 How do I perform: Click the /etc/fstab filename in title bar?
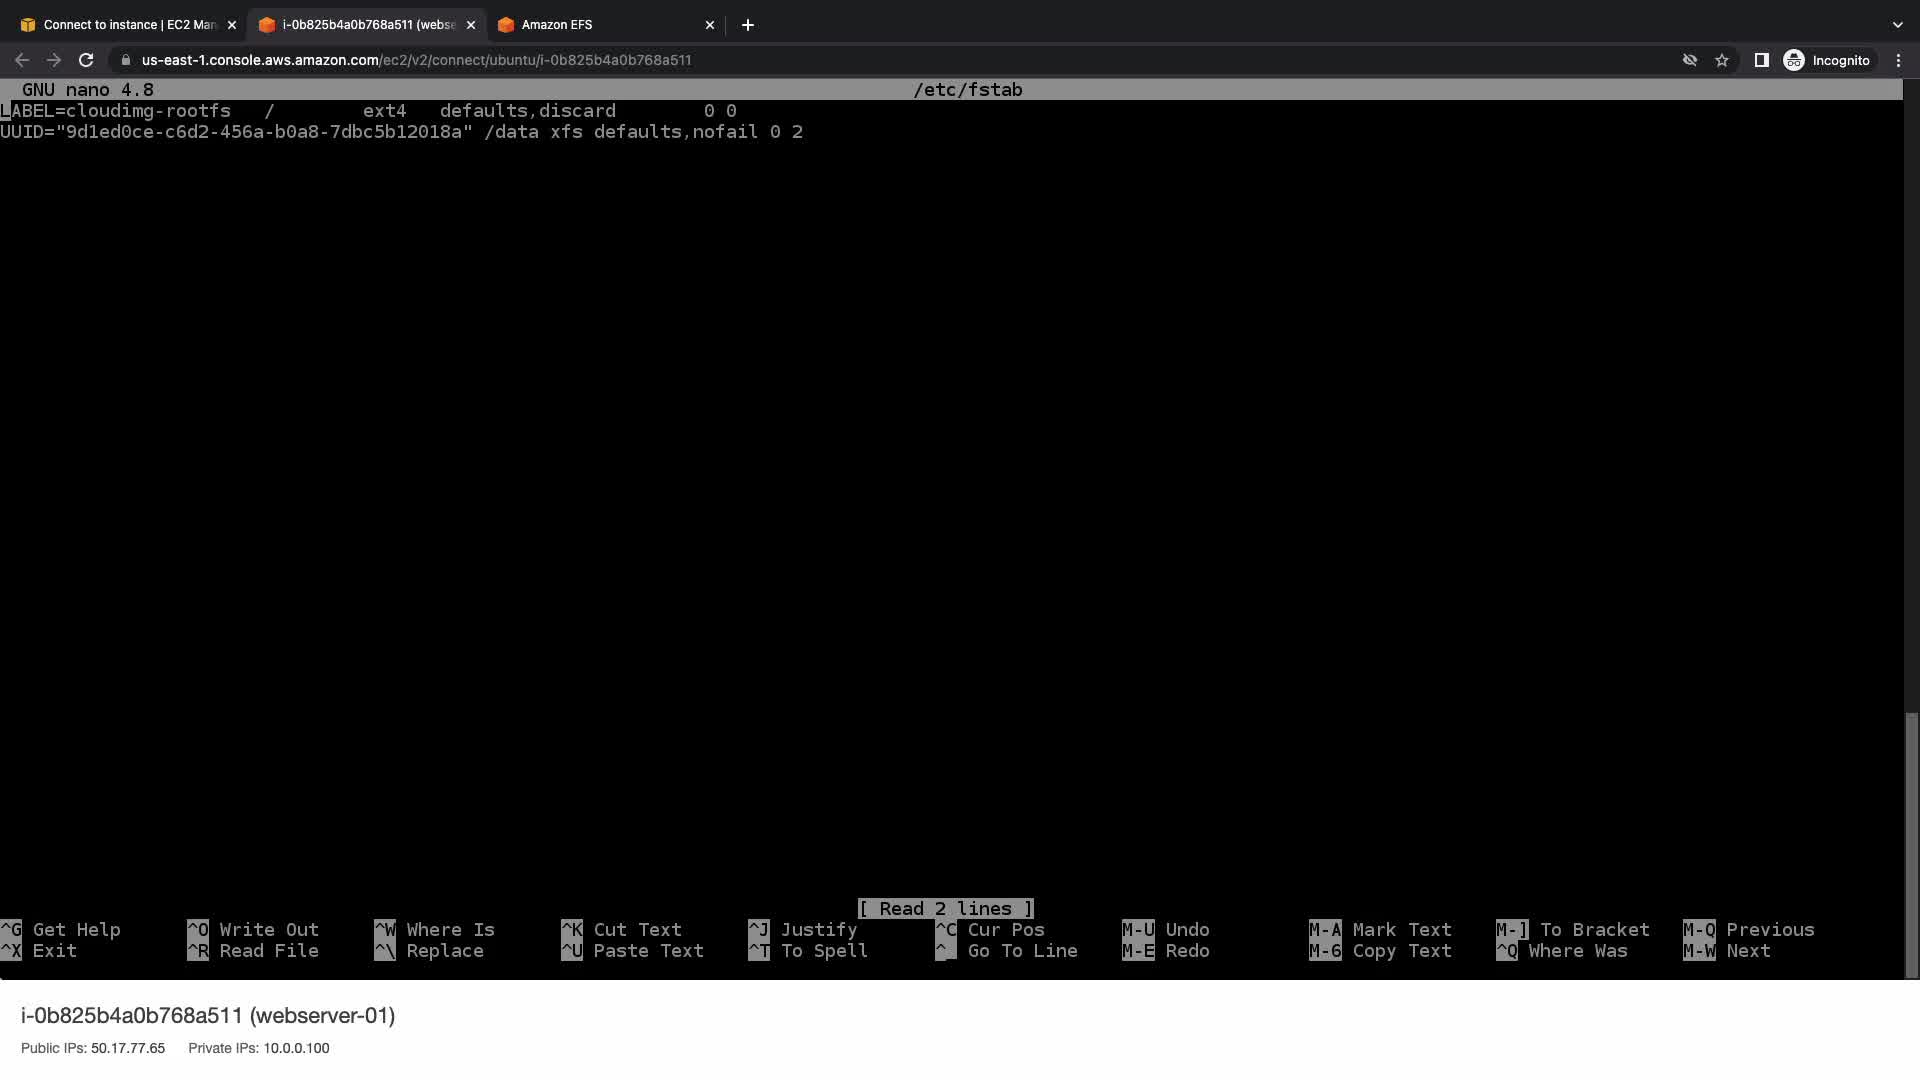967,90
